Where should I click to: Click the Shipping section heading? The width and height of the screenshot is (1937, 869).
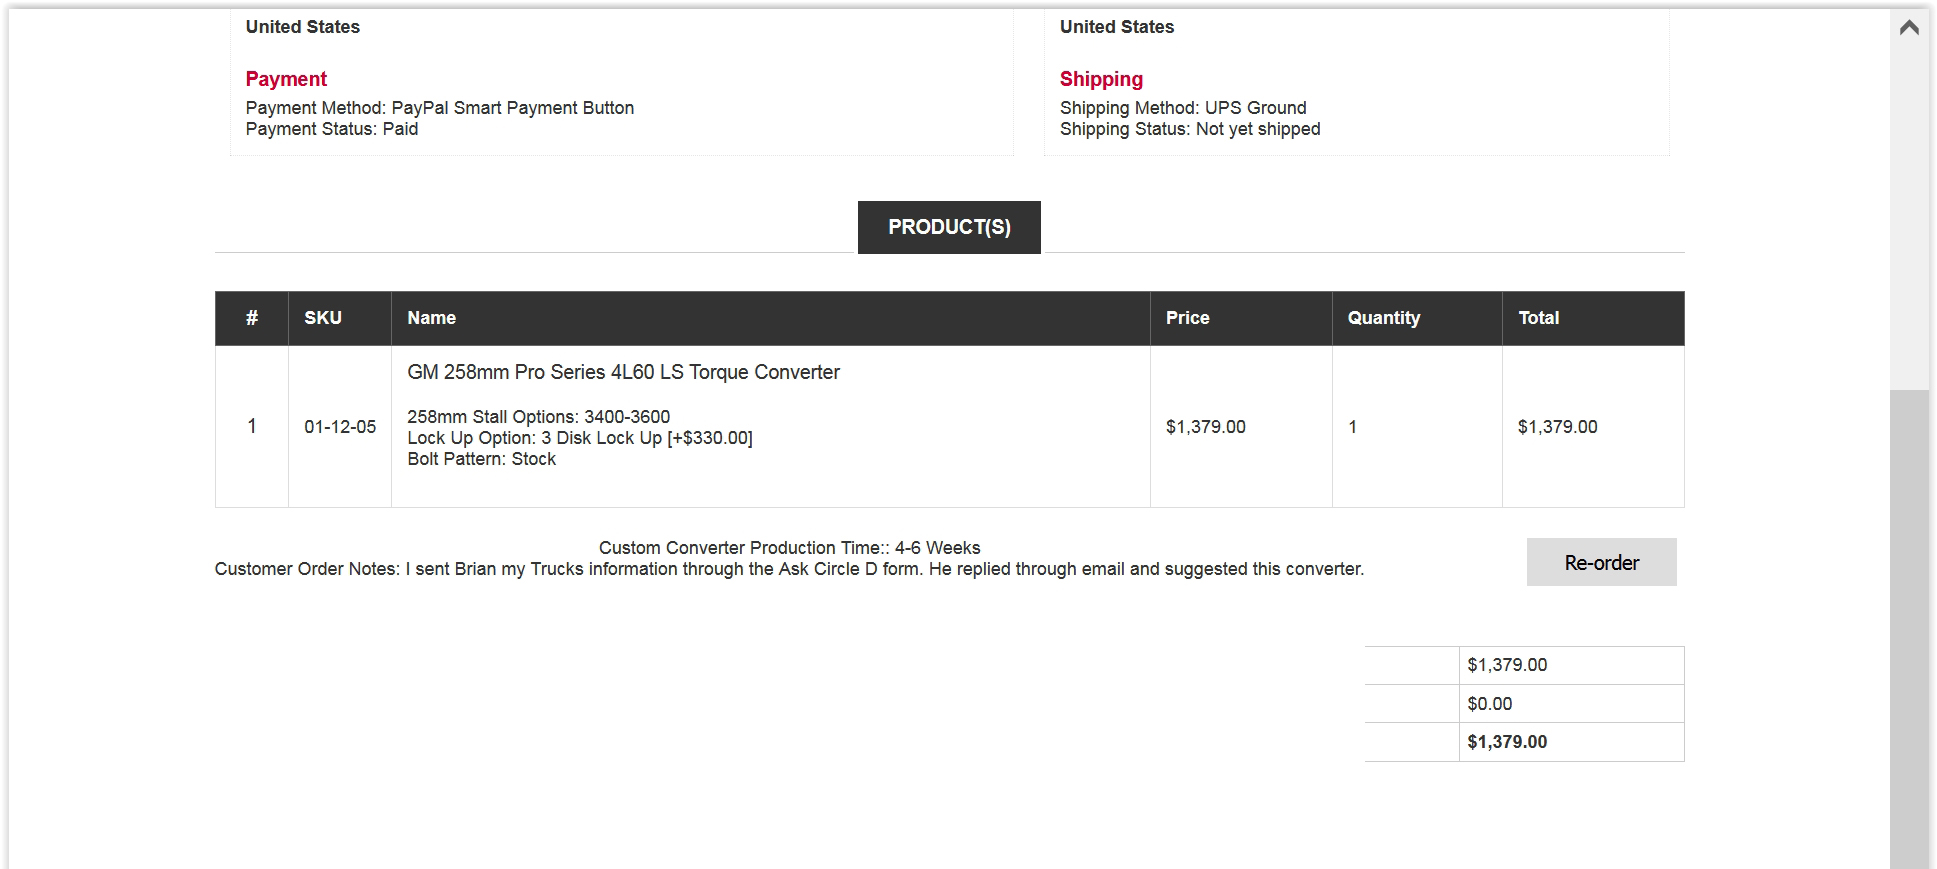(x=1101, y=79)
